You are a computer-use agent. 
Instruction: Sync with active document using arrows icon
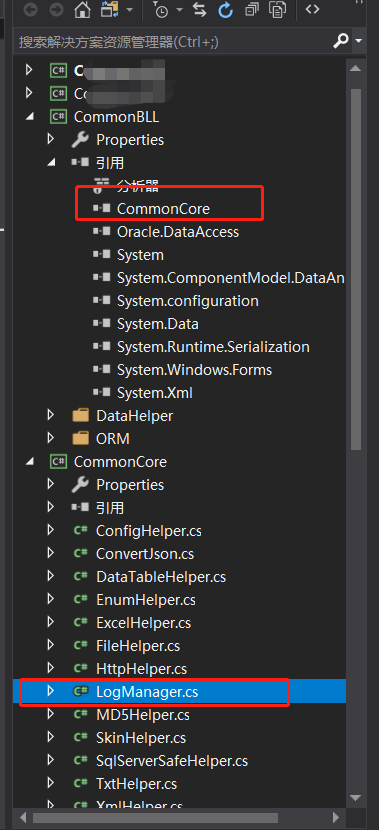pos(200,10)
